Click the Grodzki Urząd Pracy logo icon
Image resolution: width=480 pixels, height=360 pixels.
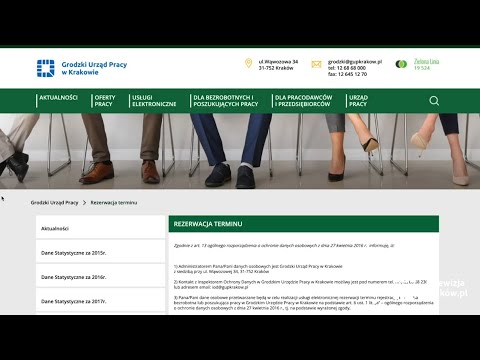pos(45,68)
